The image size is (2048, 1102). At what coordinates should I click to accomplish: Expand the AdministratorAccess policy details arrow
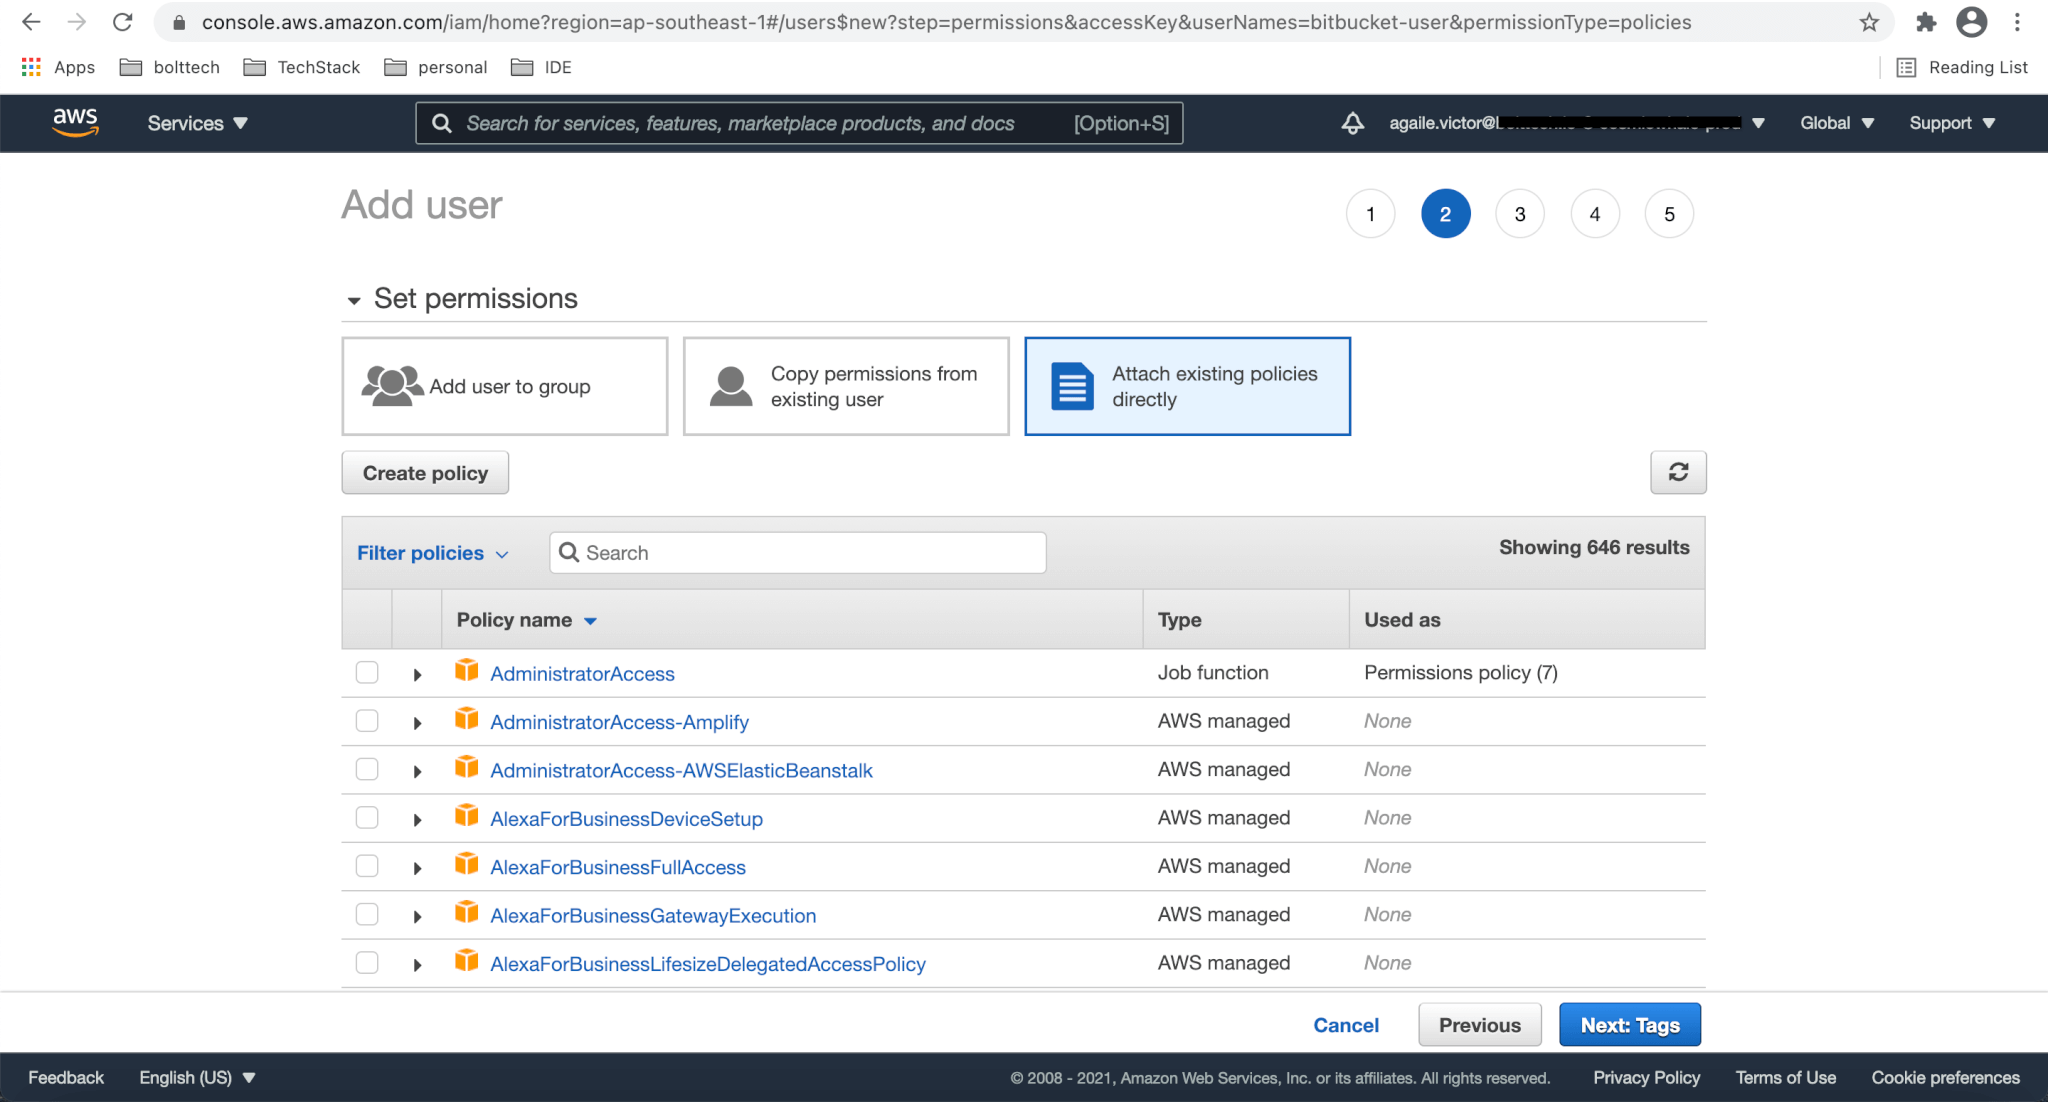click(417, 675)
